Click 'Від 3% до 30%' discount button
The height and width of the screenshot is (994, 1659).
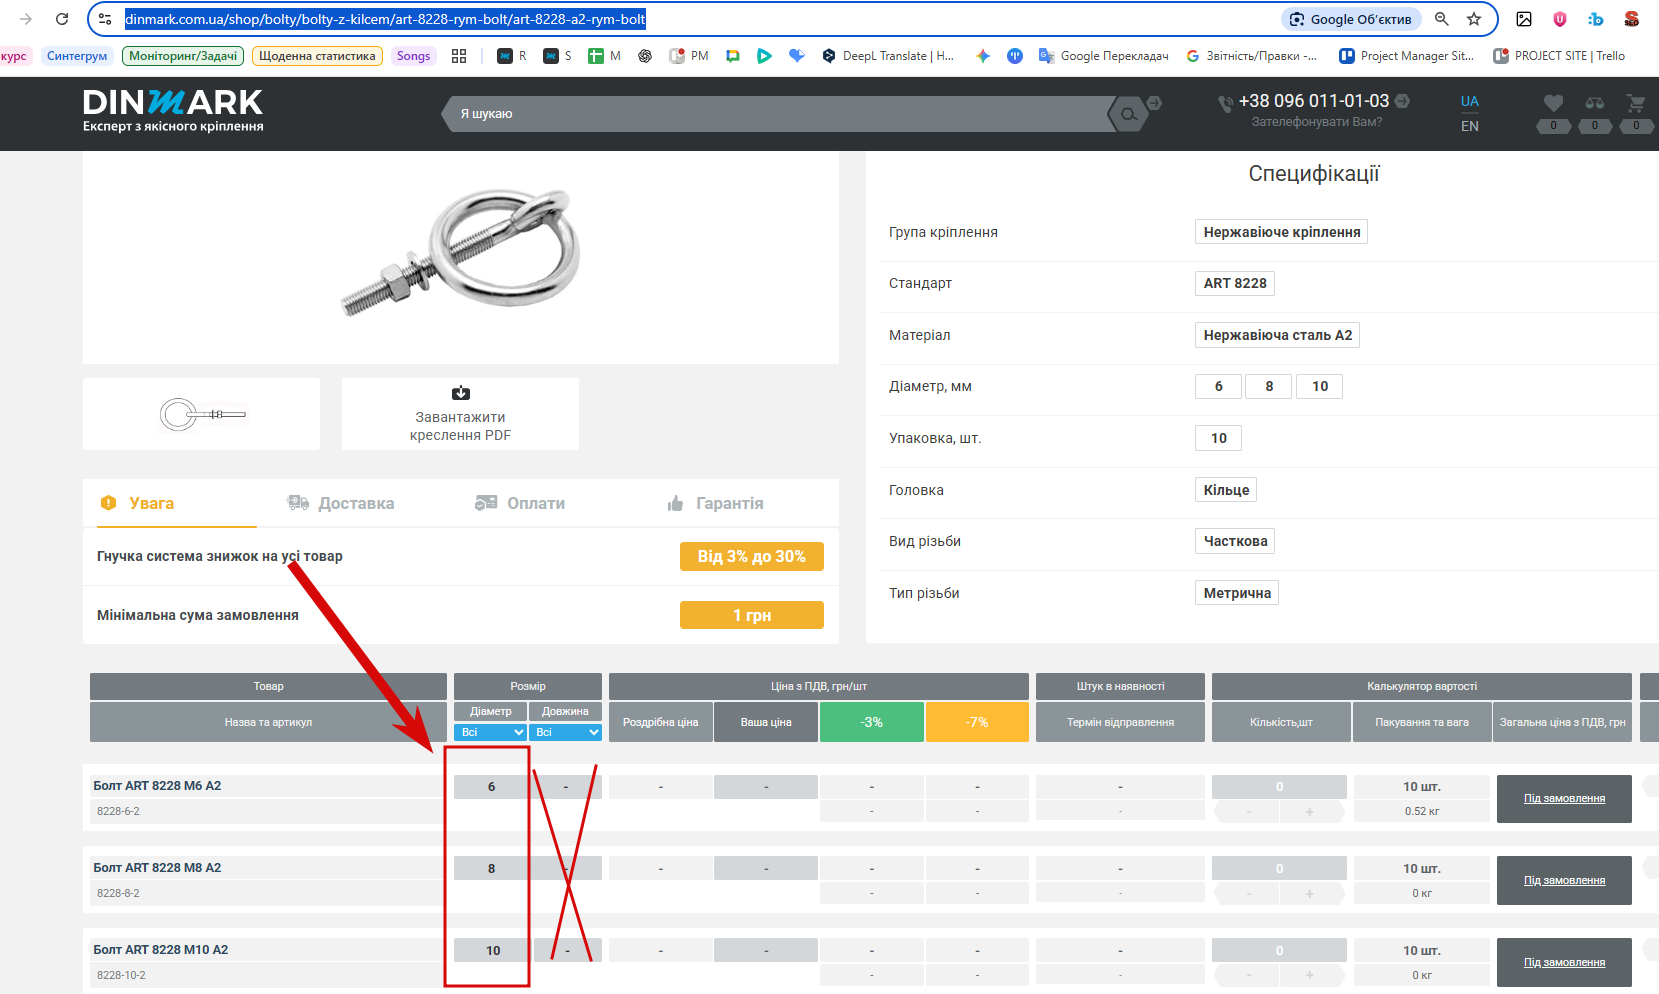click(752, 556)
